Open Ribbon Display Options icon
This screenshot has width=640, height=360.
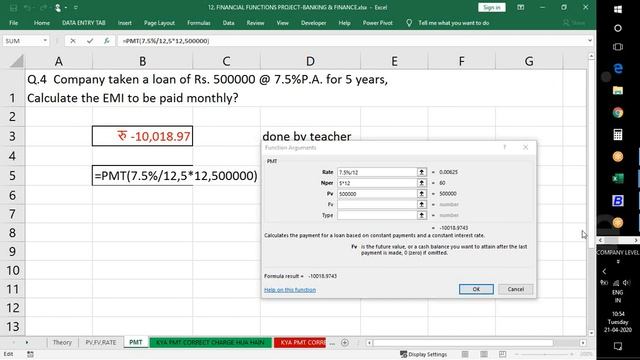pos(520,7)
